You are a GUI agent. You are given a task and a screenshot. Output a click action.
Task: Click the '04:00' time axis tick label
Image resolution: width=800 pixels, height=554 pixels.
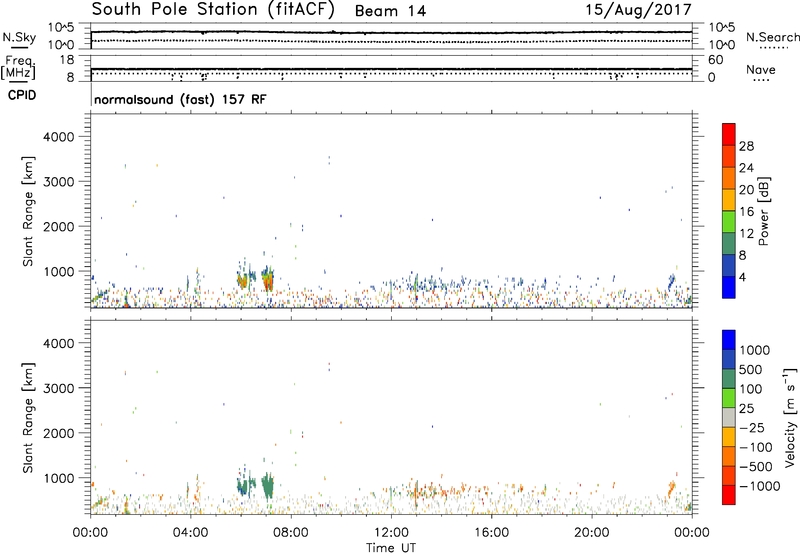click(190, 533)
